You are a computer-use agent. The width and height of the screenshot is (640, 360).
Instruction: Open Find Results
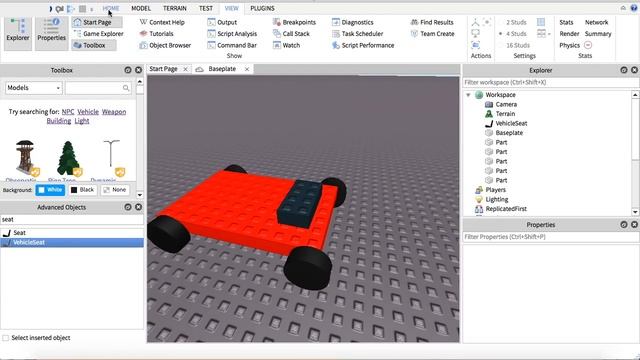coord(432,22)
